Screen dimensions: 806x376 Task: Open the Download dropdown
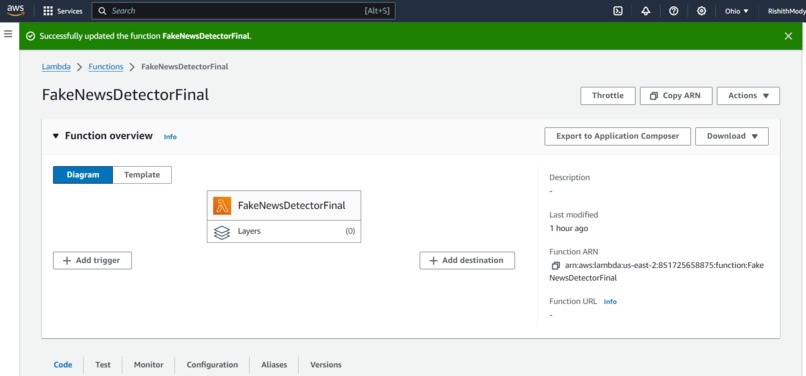pyautogui.click(x=732, y=136)
